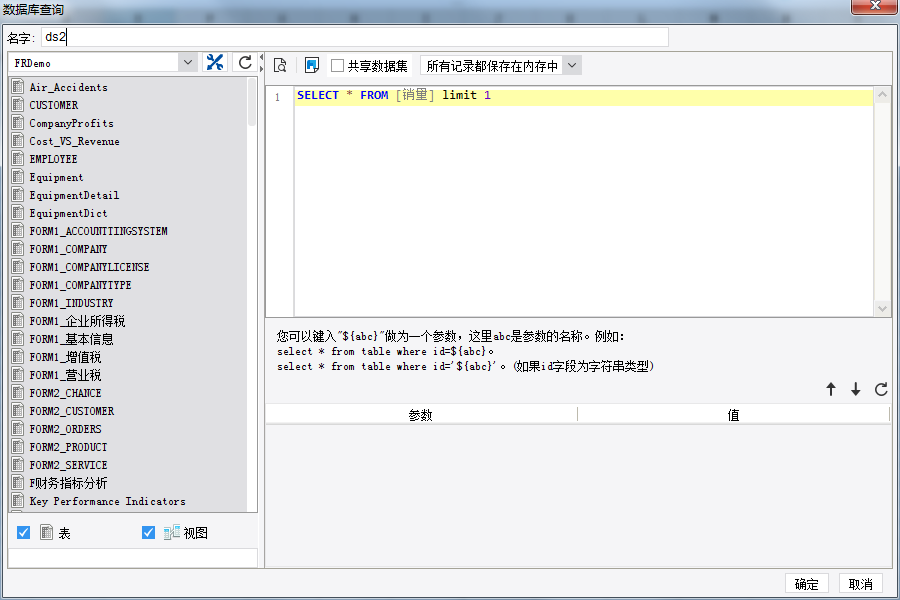Select the EquipmentDetail table
Screen dimensions: 900x600
pyautogui.click(x=74, y=195)
